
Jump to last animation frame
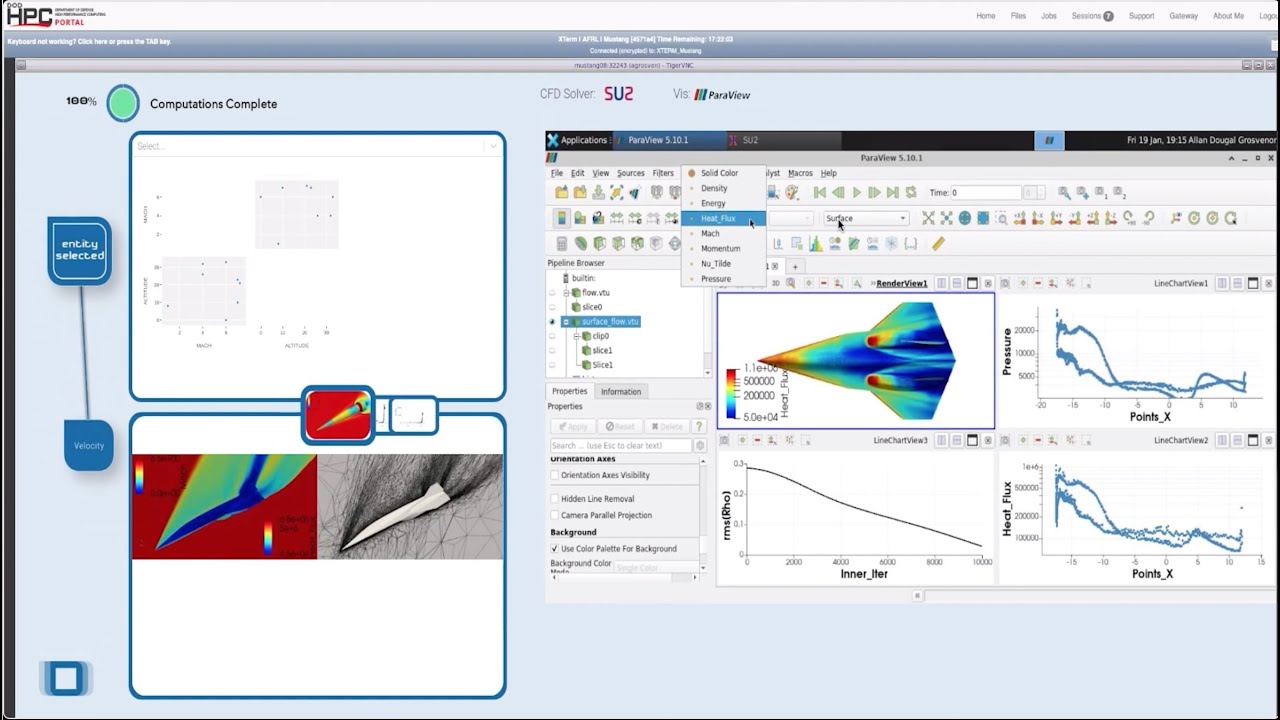pos(892,192)
